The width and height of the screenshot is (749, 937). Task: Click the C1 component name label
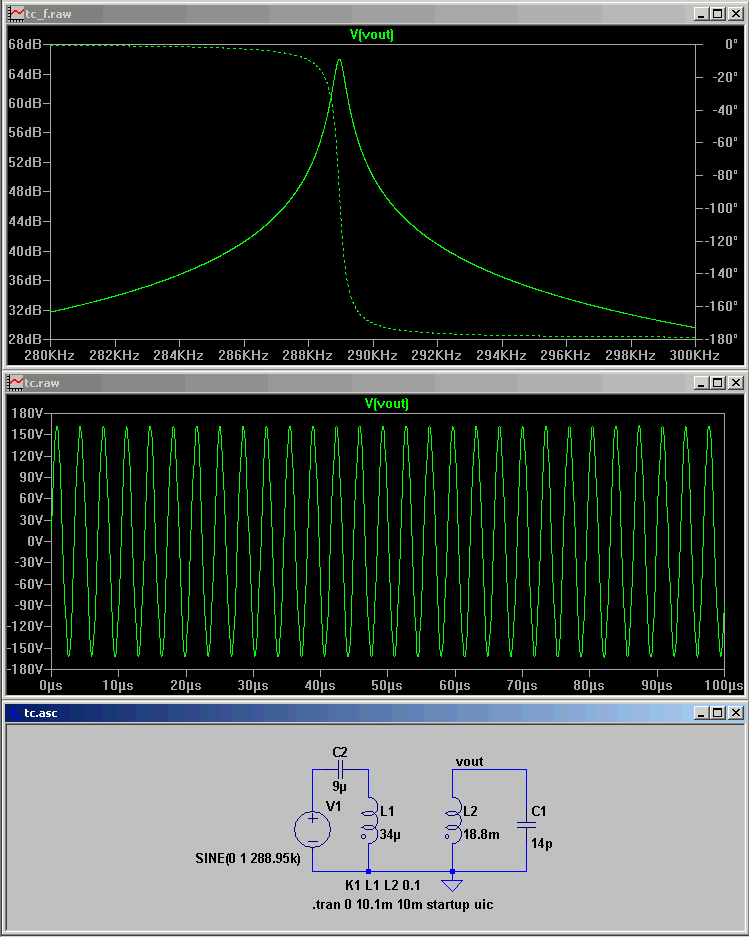539,811
